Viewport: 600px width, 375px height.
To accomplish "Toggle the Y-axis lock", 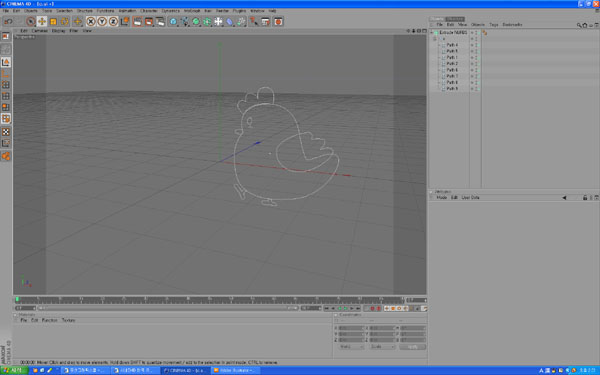I will click(x=102, y=21).
